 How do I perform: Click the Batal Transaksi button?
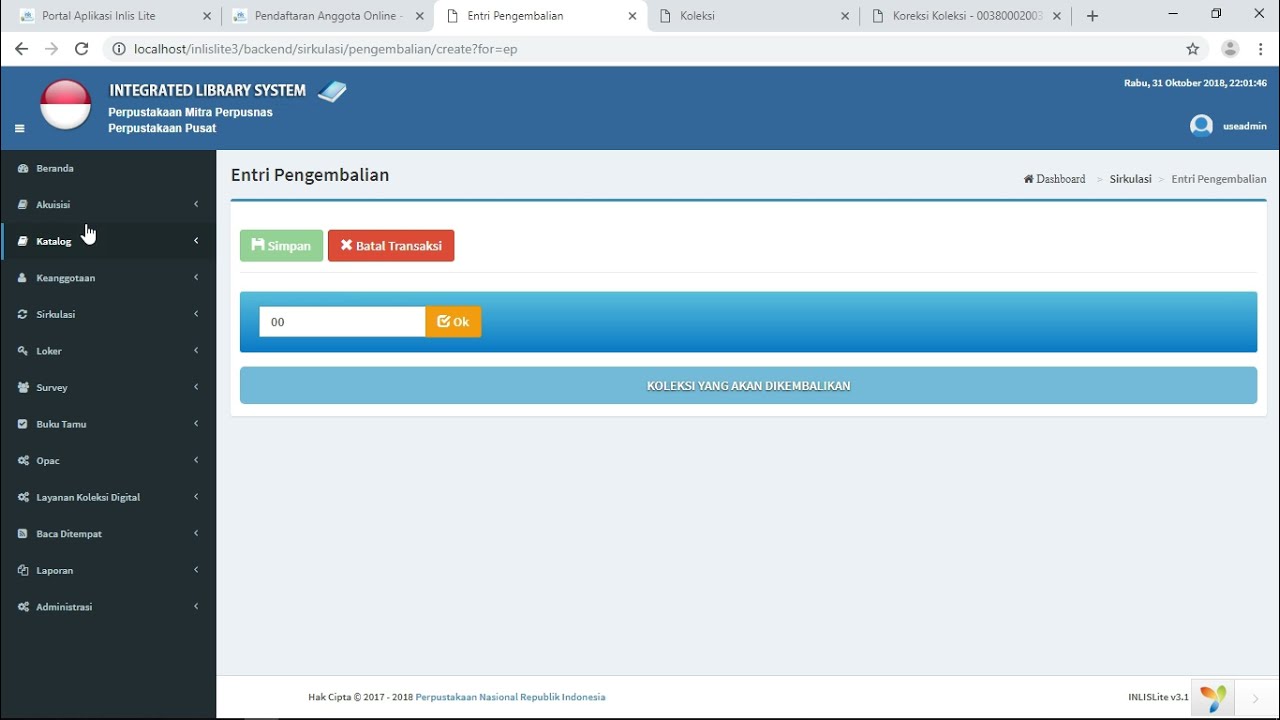[391, 246]
